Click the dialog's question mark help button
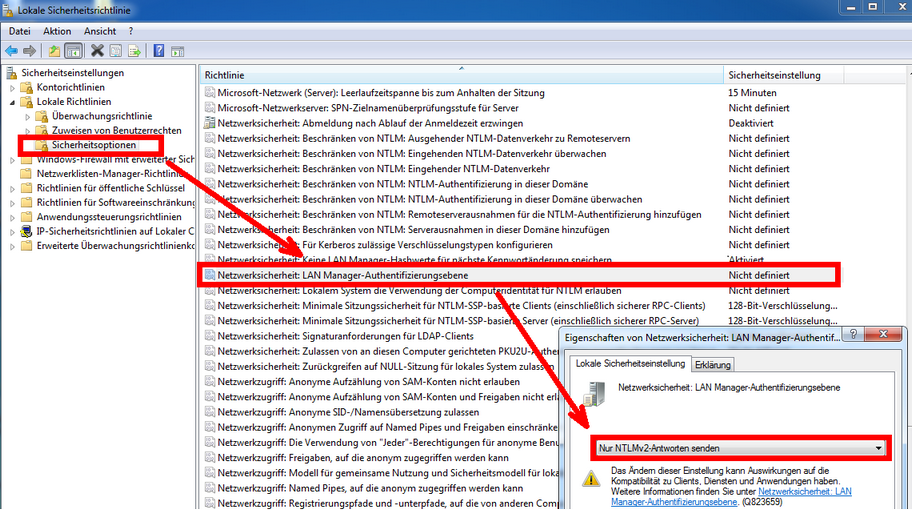Viewport: 912px width, 510px height. 853,334
